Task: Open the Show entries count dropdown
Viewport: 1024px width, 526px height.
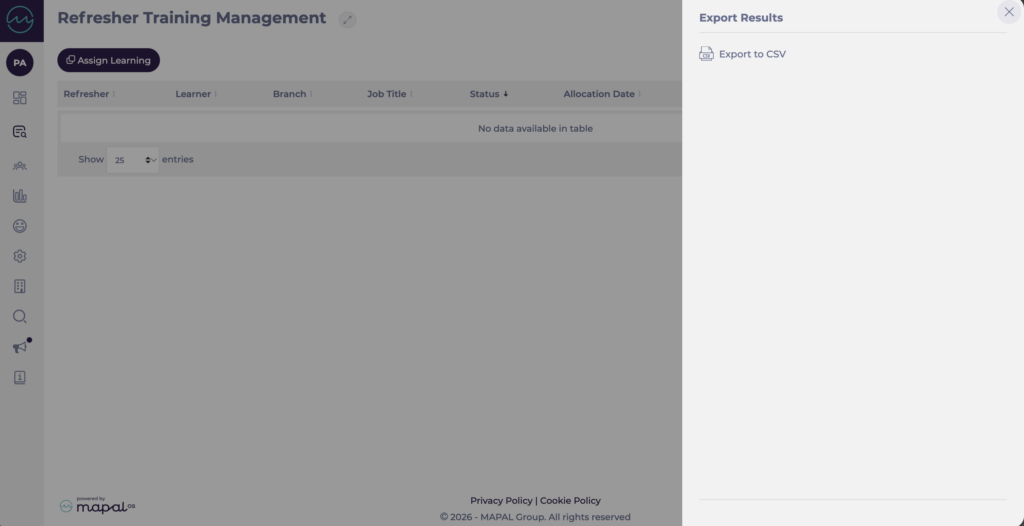Action: [x=133, y=160]
